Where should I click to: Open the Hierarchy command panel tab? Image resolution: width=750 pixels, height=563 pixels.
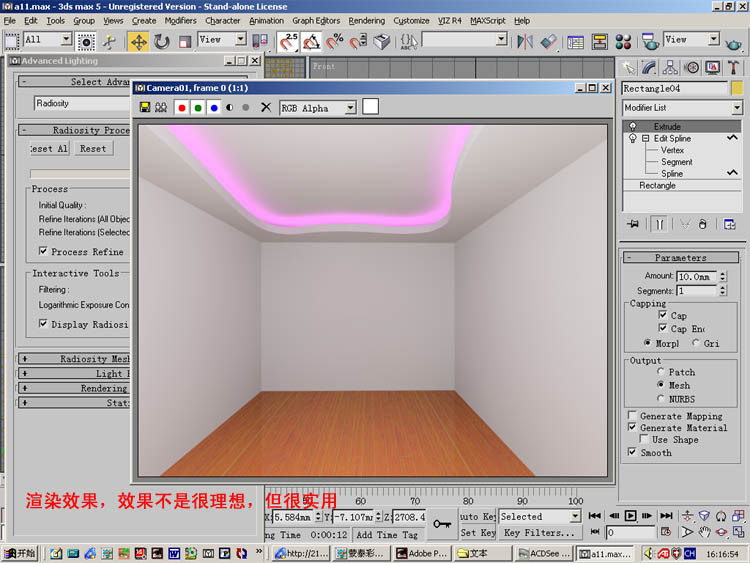671,68
